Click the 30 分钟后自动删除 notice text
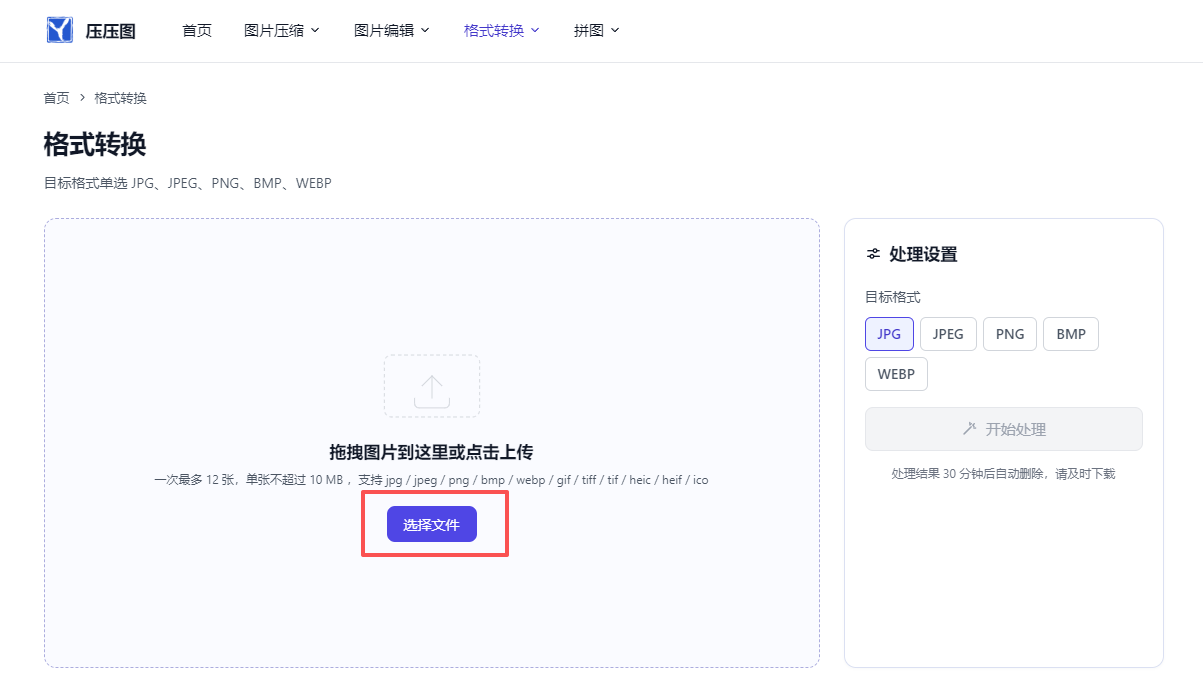The height and width of the screenshot is (687, 1203). [1003, 474]
